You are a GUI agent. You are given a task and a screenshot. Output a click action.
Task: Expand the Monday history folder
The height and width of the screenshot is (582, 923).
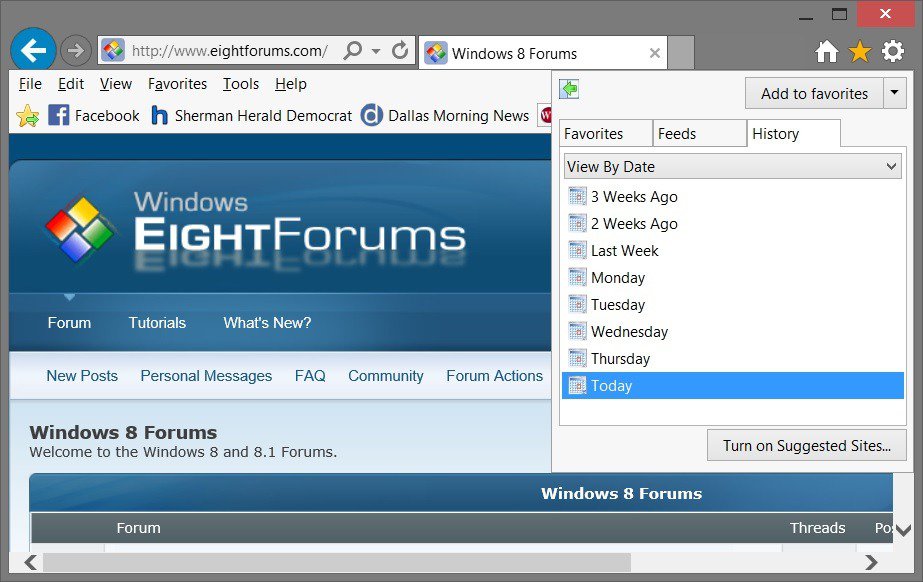[x=732, y=278]
